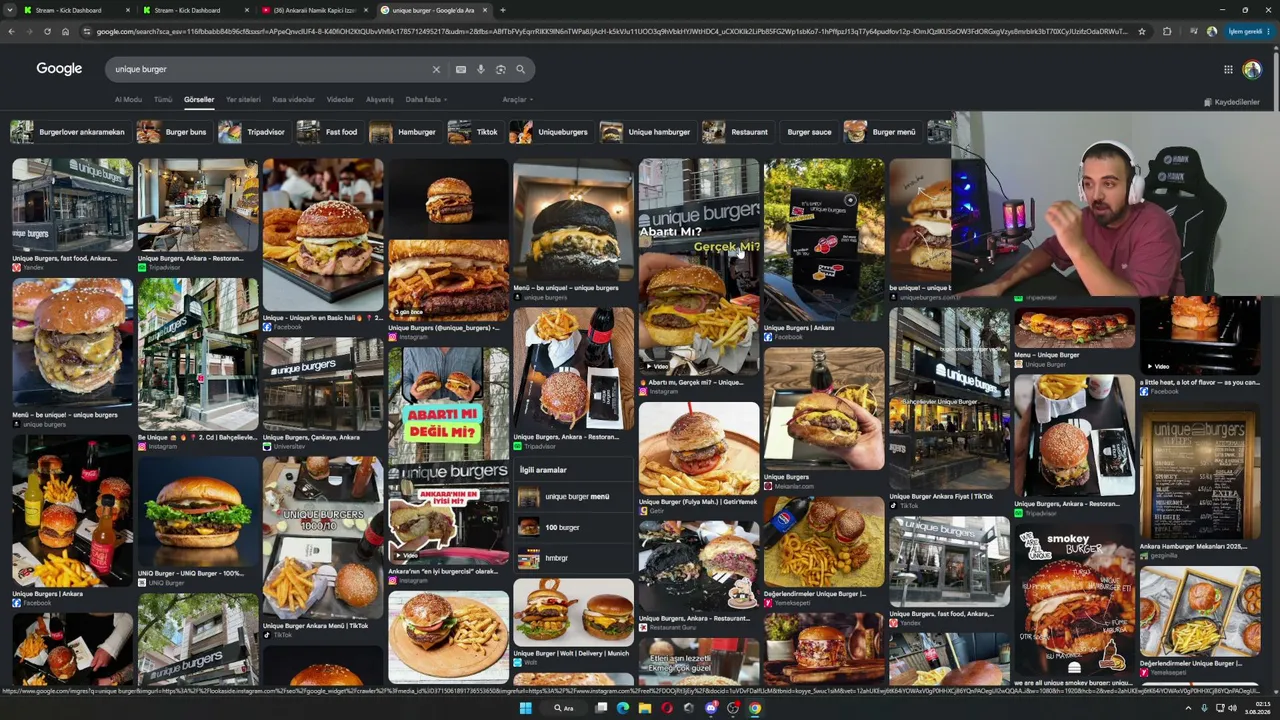The width and height of the screenshot is (1280, 720).
Task: Open a new browser tab
Action: tap(502, 10)
